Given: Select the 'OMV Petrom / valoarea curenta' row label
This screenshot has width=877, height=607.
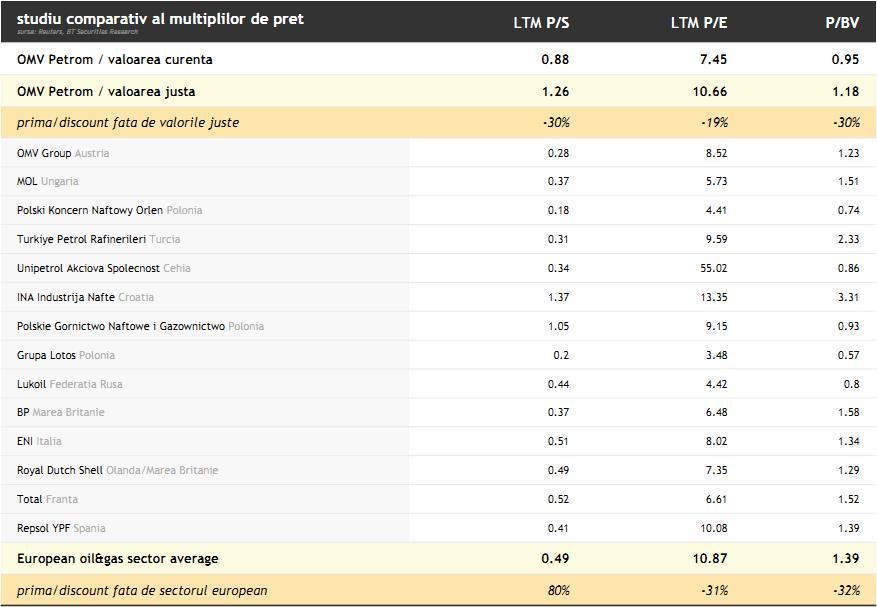Looking at the screenshot, I should [114, 59].
